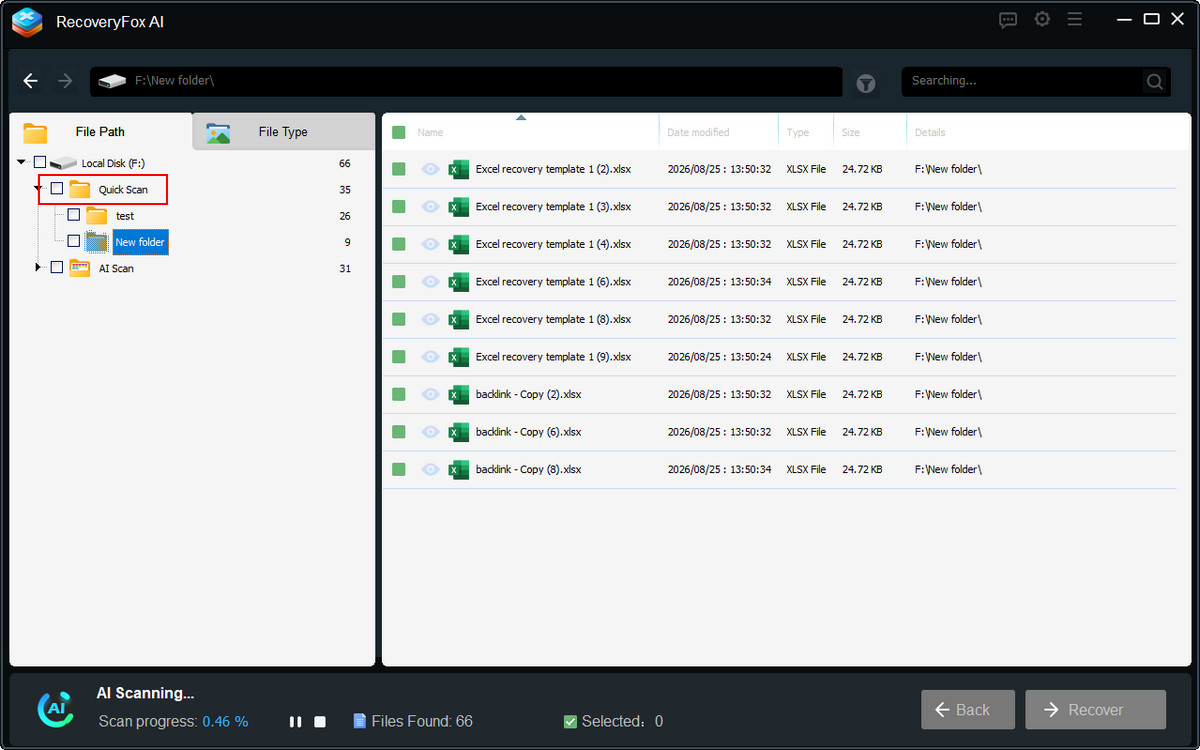Open the hamburger menu icon

(1075, 19)
